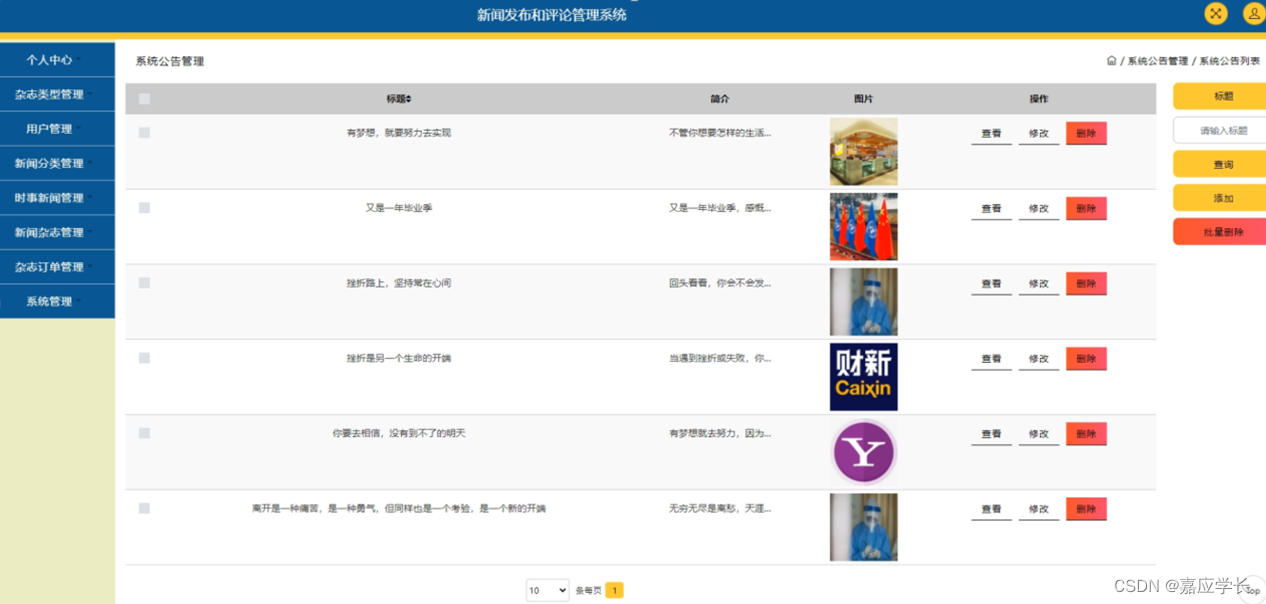Click the home icon in breadcrumb
The image size is (1266, 604).
tap(1111, 61)
